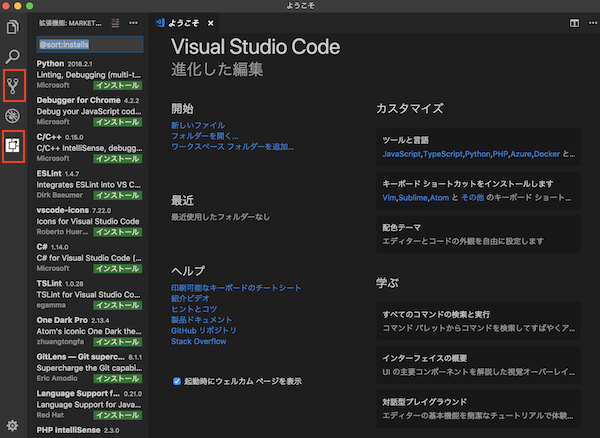Split the editor layout

point(574,23)
